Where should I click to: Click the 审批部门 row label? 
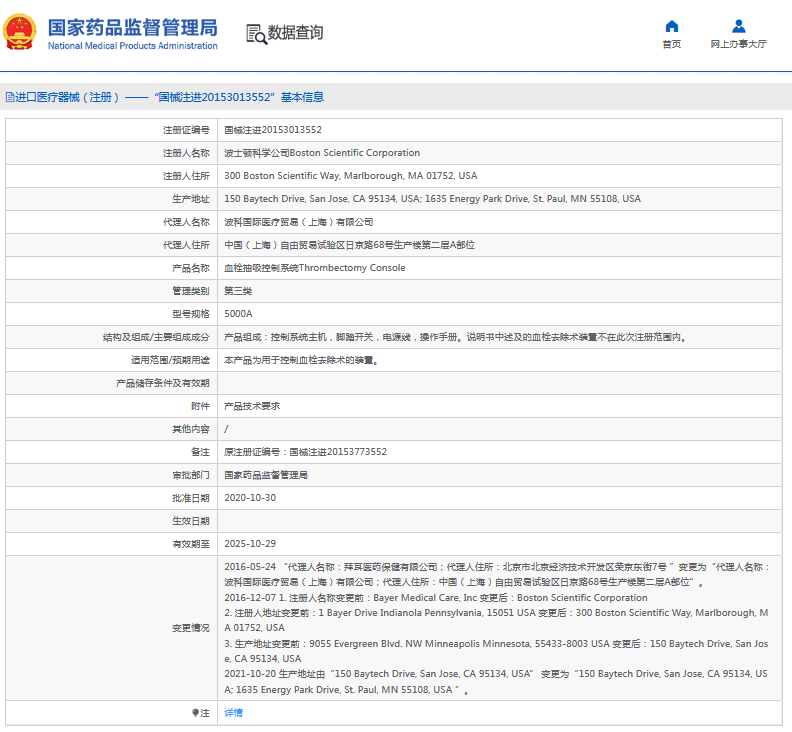(190, 475)
